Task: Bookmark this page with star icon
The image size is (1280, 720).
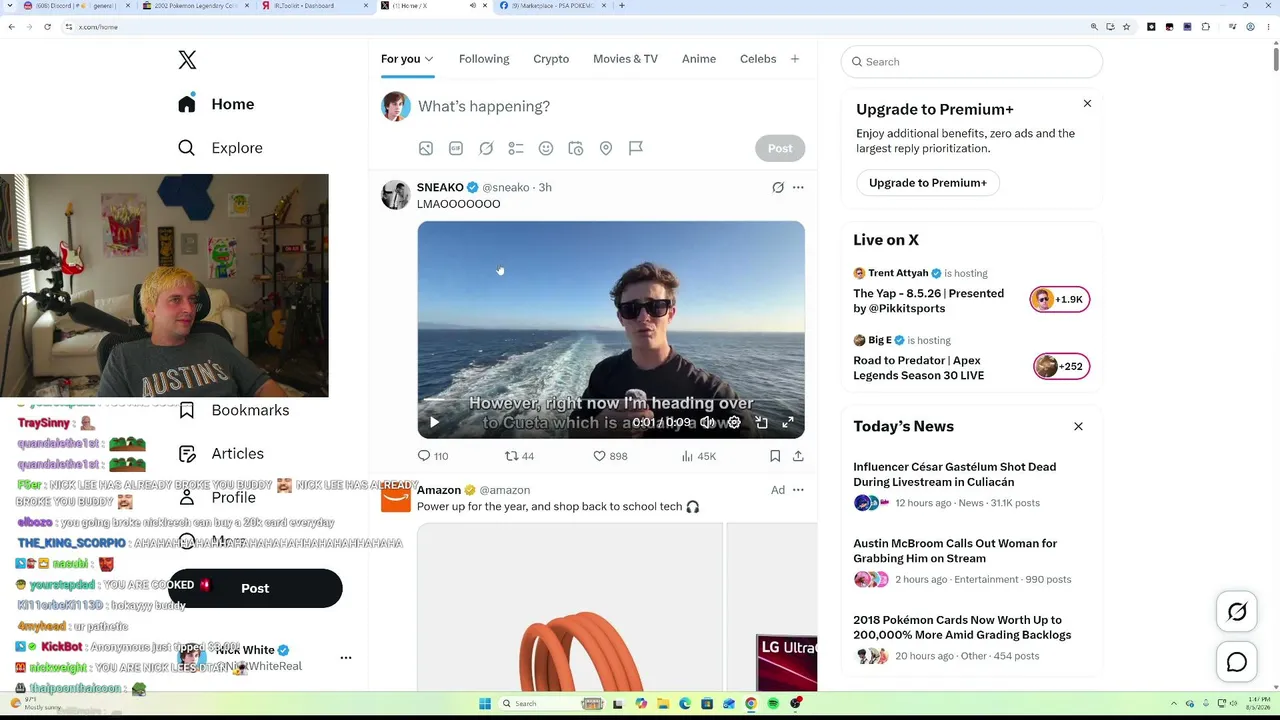Action: point(1127,27)
